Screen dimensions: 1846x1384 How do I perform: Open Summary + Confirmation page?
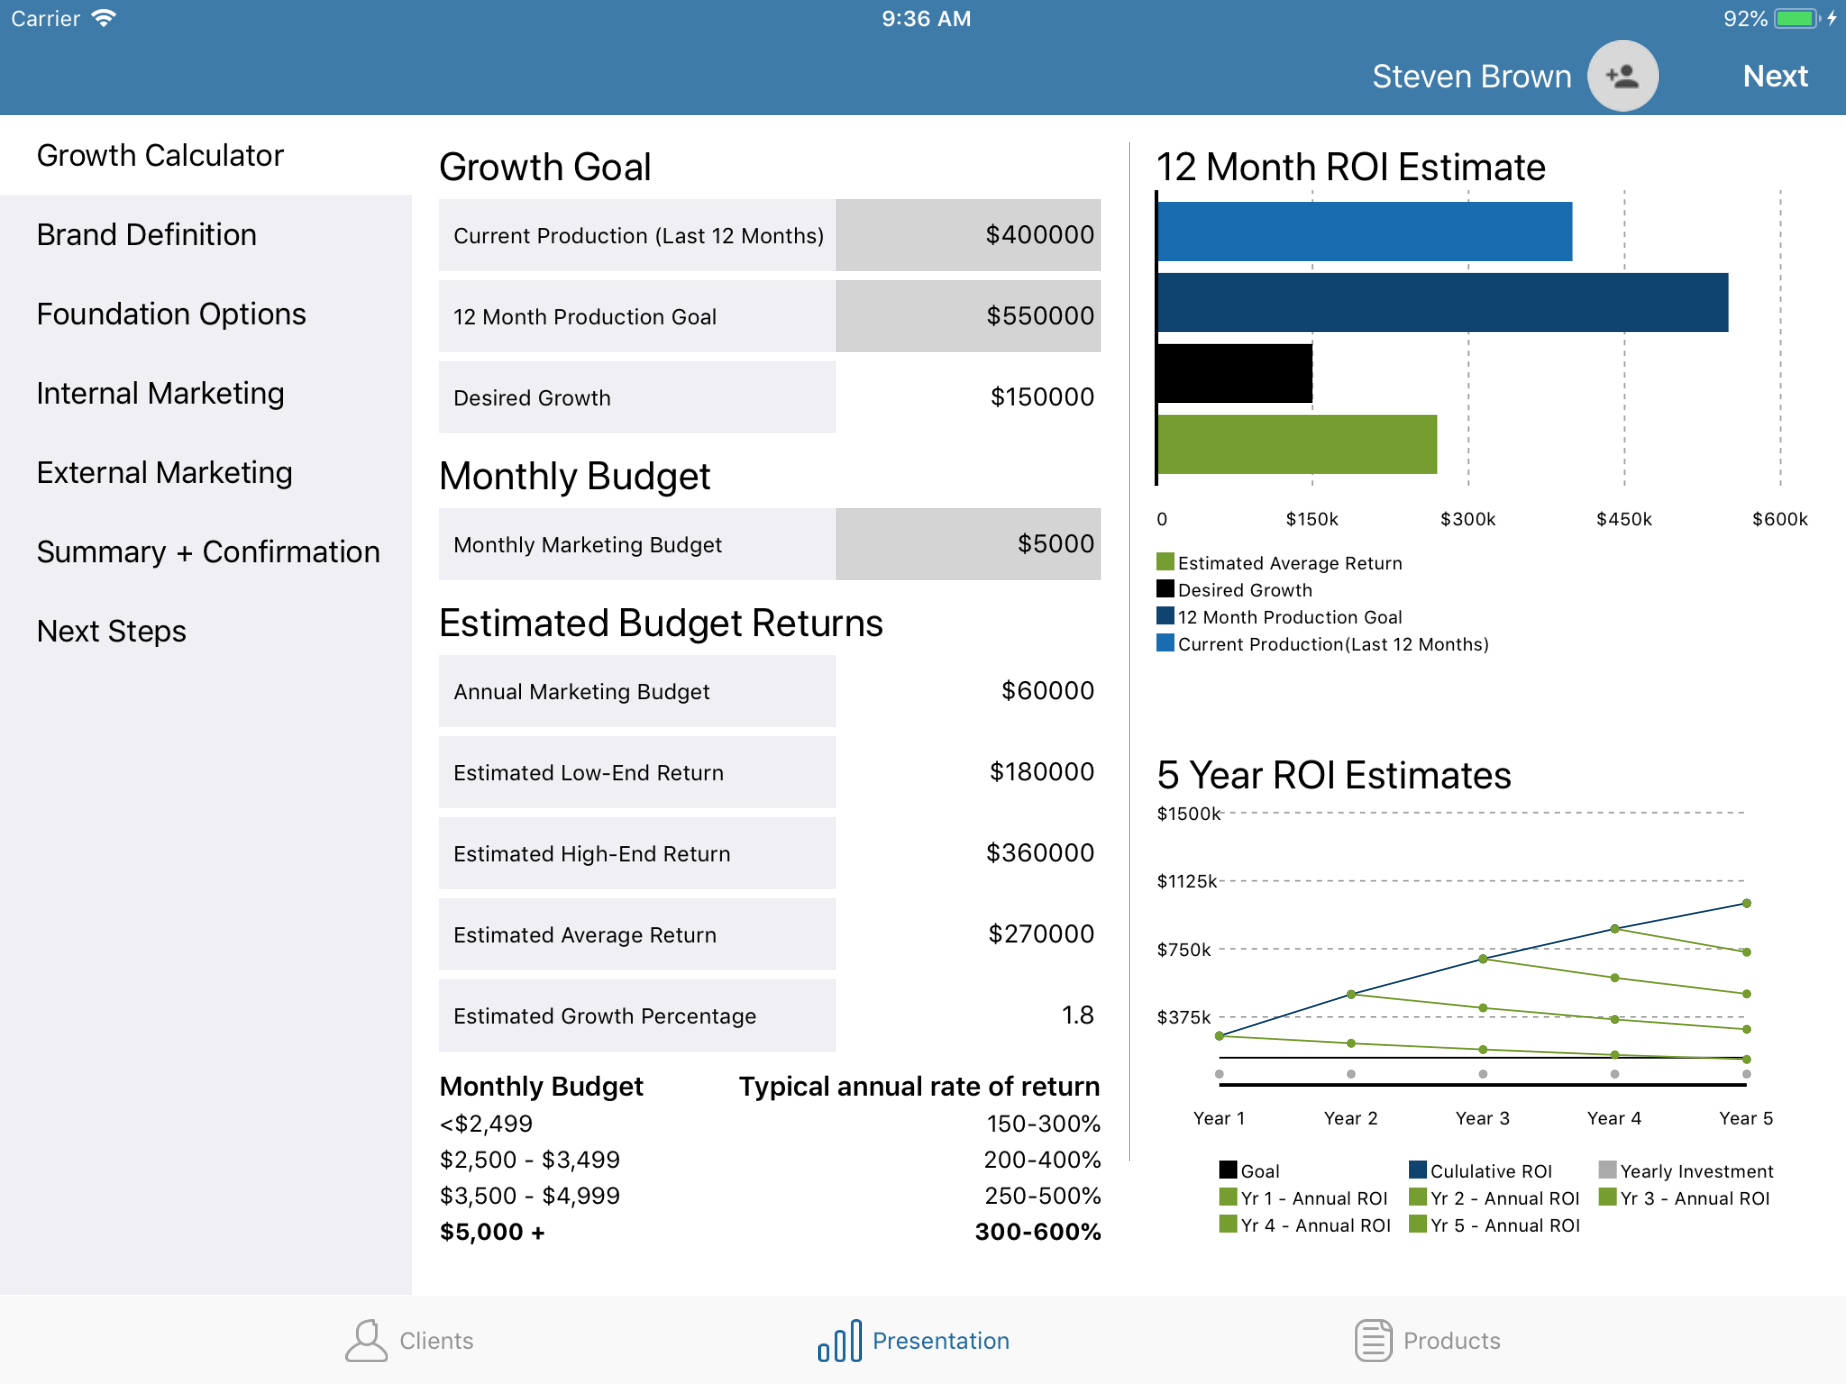click(208, 552)
